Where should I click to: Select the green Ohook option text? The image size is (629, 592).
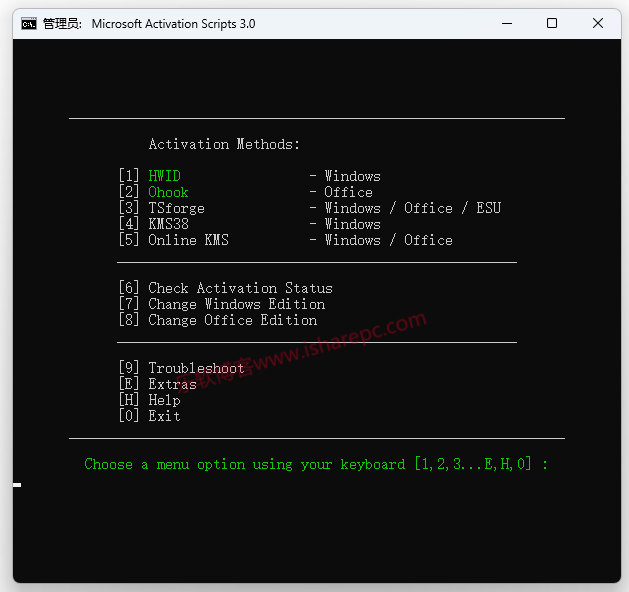click(x=168, y=192)
